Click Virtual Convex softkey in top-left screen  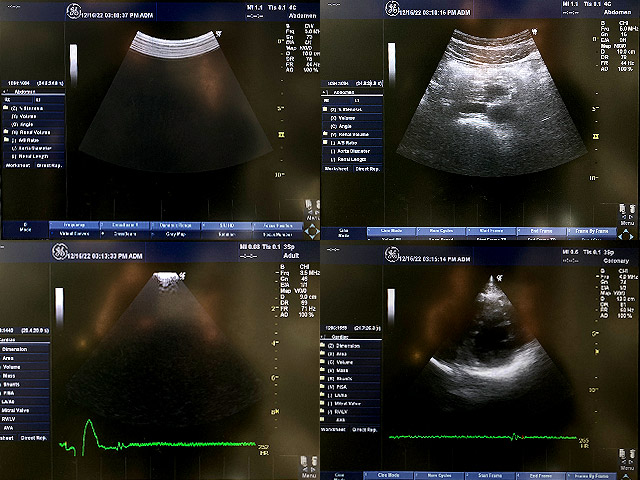click(74, 234)
